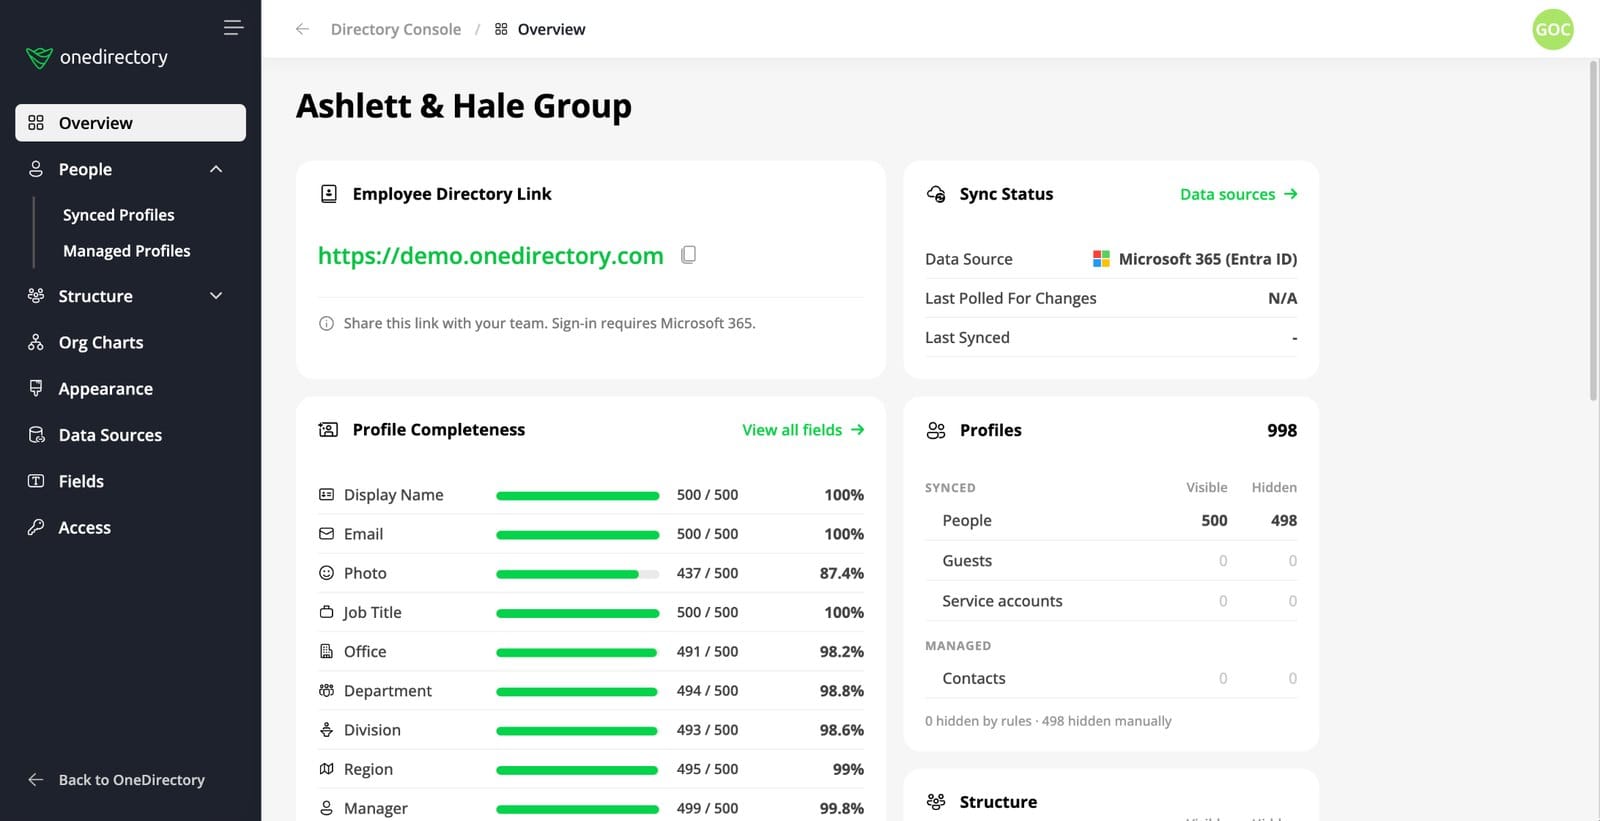This screenshot has height=821, width=1600.
Task: Click the back arrow in the breadcrumb bar
Action: coord(302,29)
